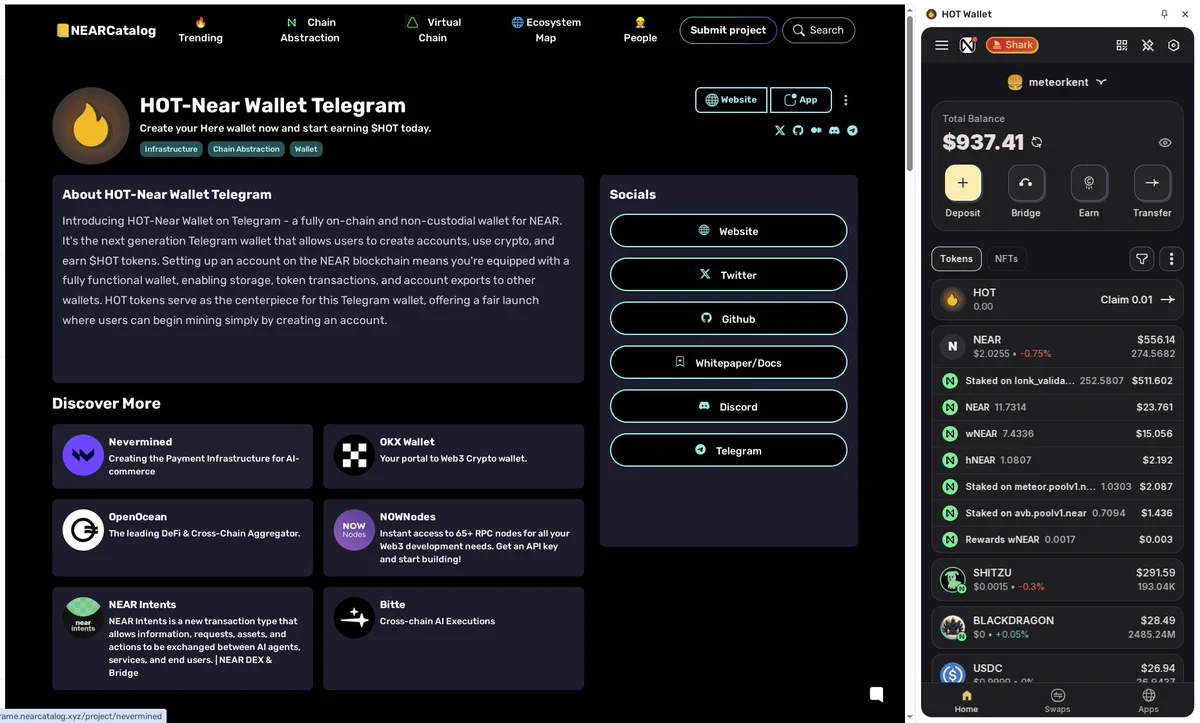Click the NEARCatalog logo

point(106,30)
